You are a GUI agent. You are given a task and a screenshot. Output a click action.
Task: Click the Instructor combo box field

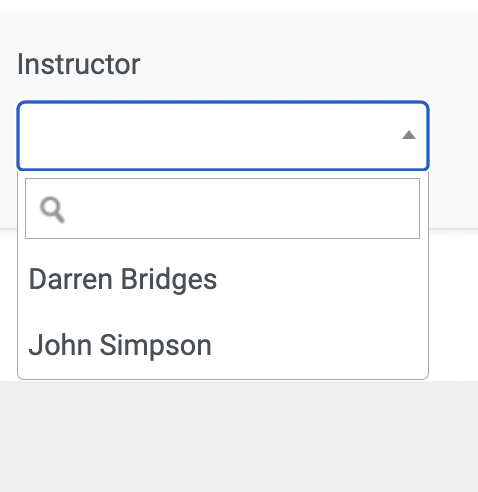[x=223, y=136]
